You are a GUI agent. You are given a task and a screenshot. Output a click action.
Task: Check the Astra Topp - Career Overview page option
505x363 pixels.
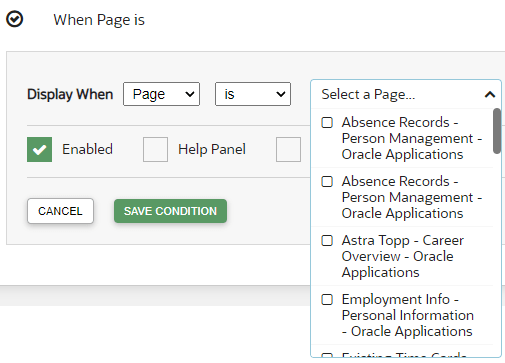pyautogui.click(x=327, y=240)
